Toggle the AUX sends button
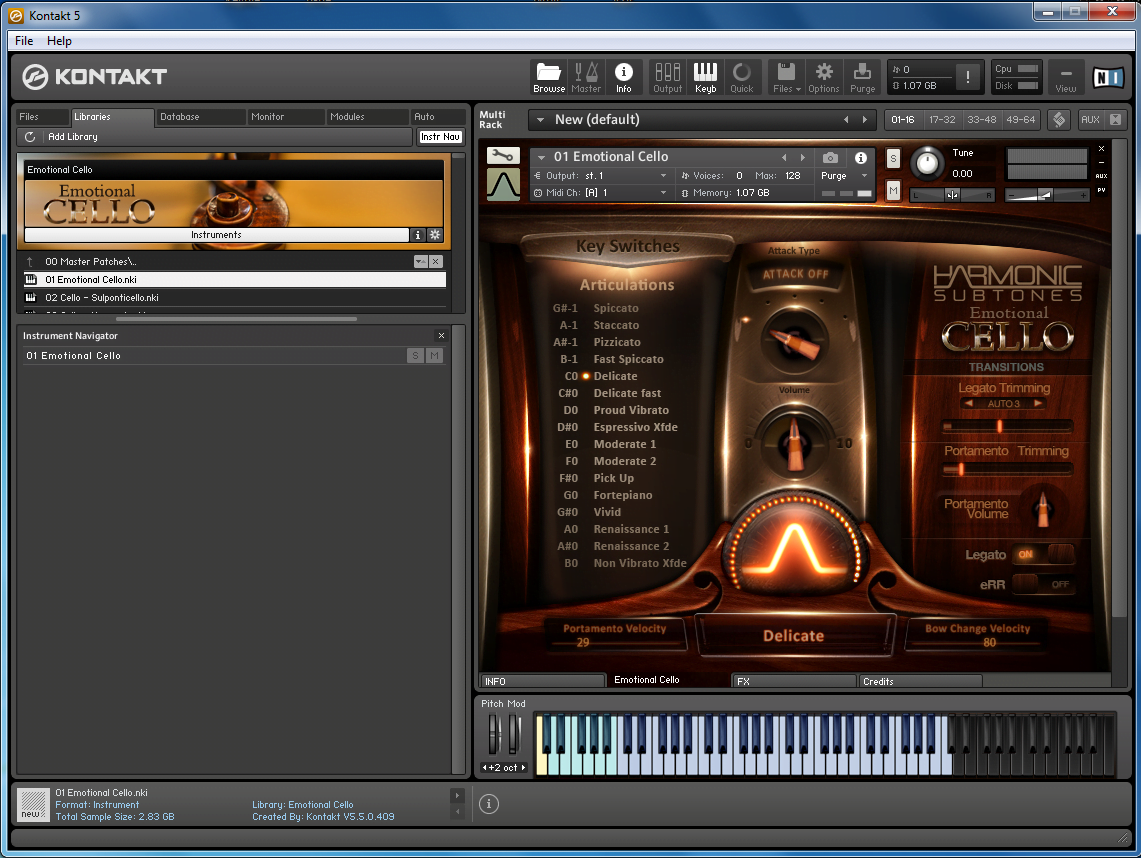 pos(1090,119)
